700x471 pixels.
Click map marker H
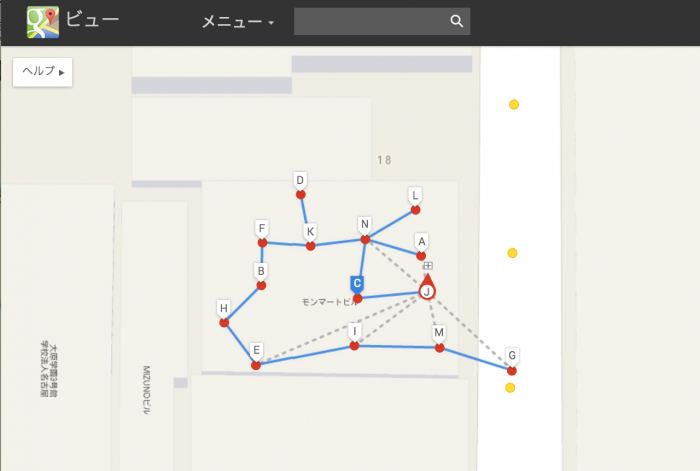[x=224, y=313]
